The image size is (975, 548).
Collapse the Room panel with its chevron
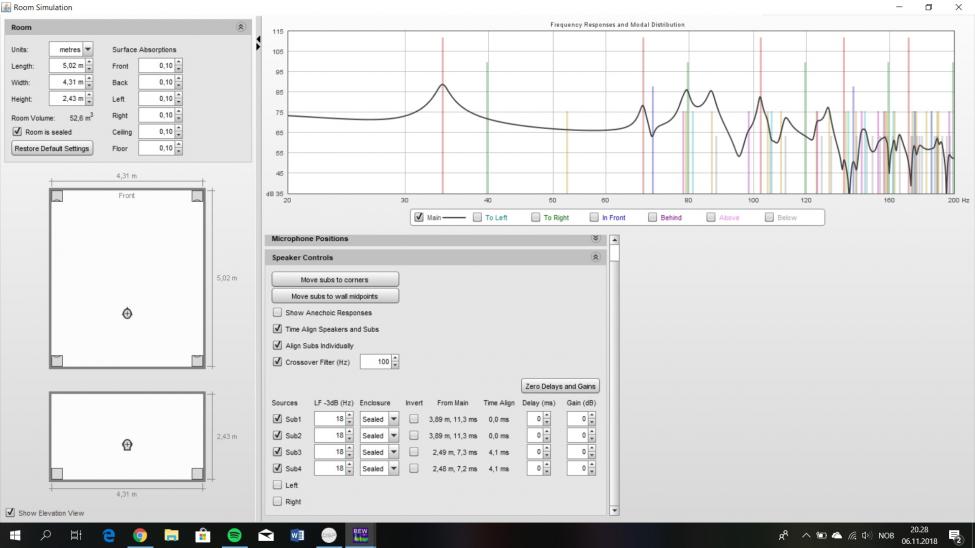[240, 28]
